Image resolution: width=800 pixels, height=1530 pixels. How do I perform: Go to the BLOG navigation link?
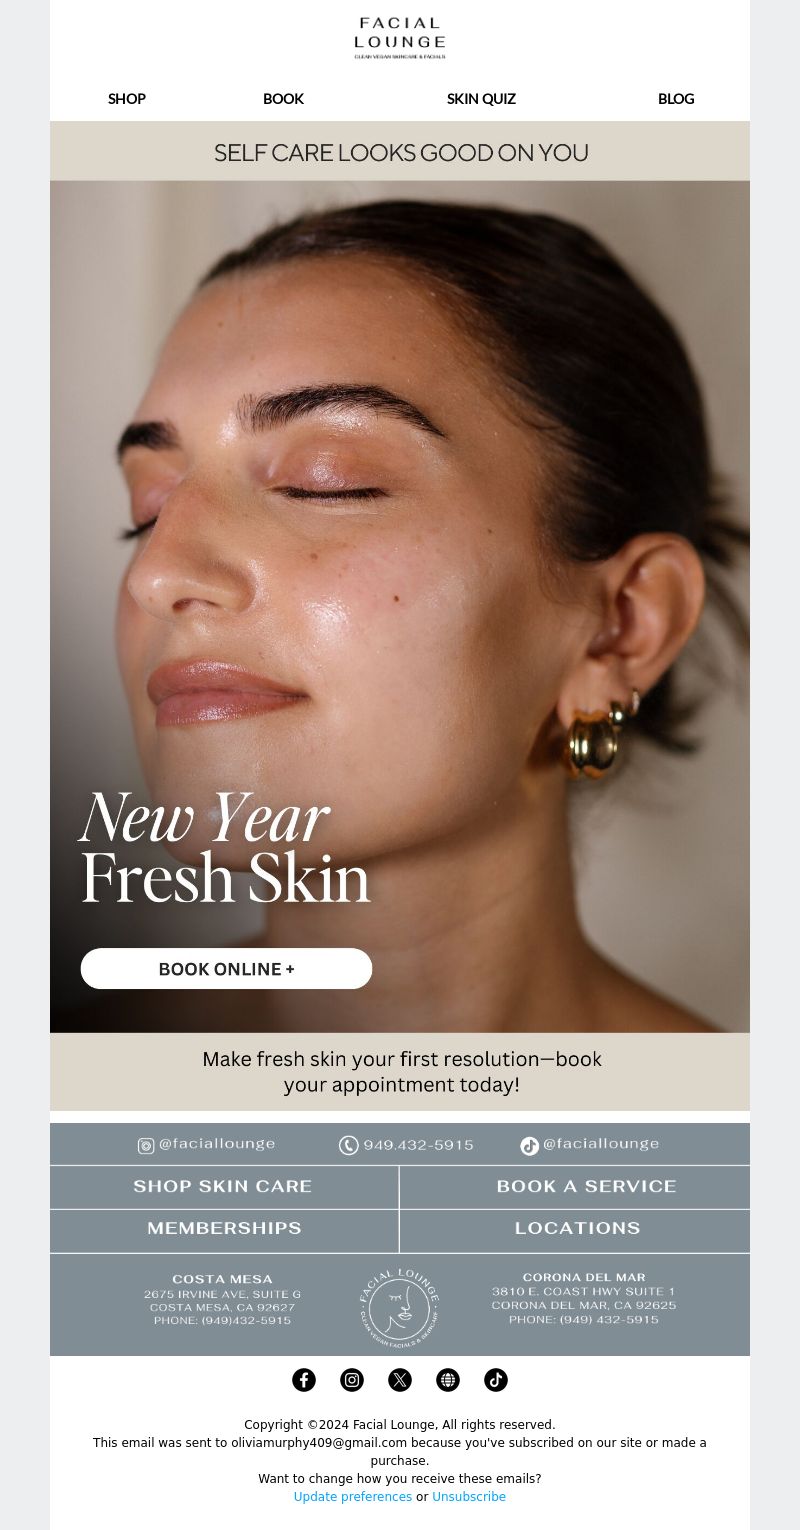pyautogui.click(x=676, y=99)
